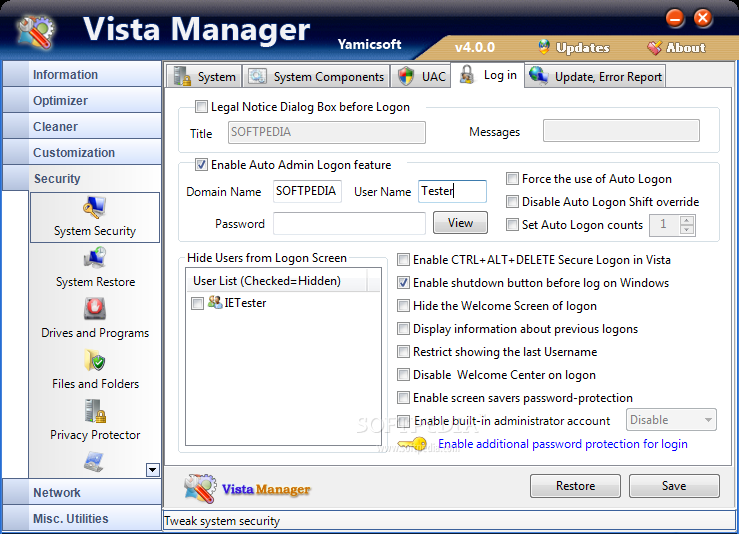The height and width of the screenshot is (534, 739).
Task: Uncheck Enable shutdown button before log on
Action: coord(403,282)
